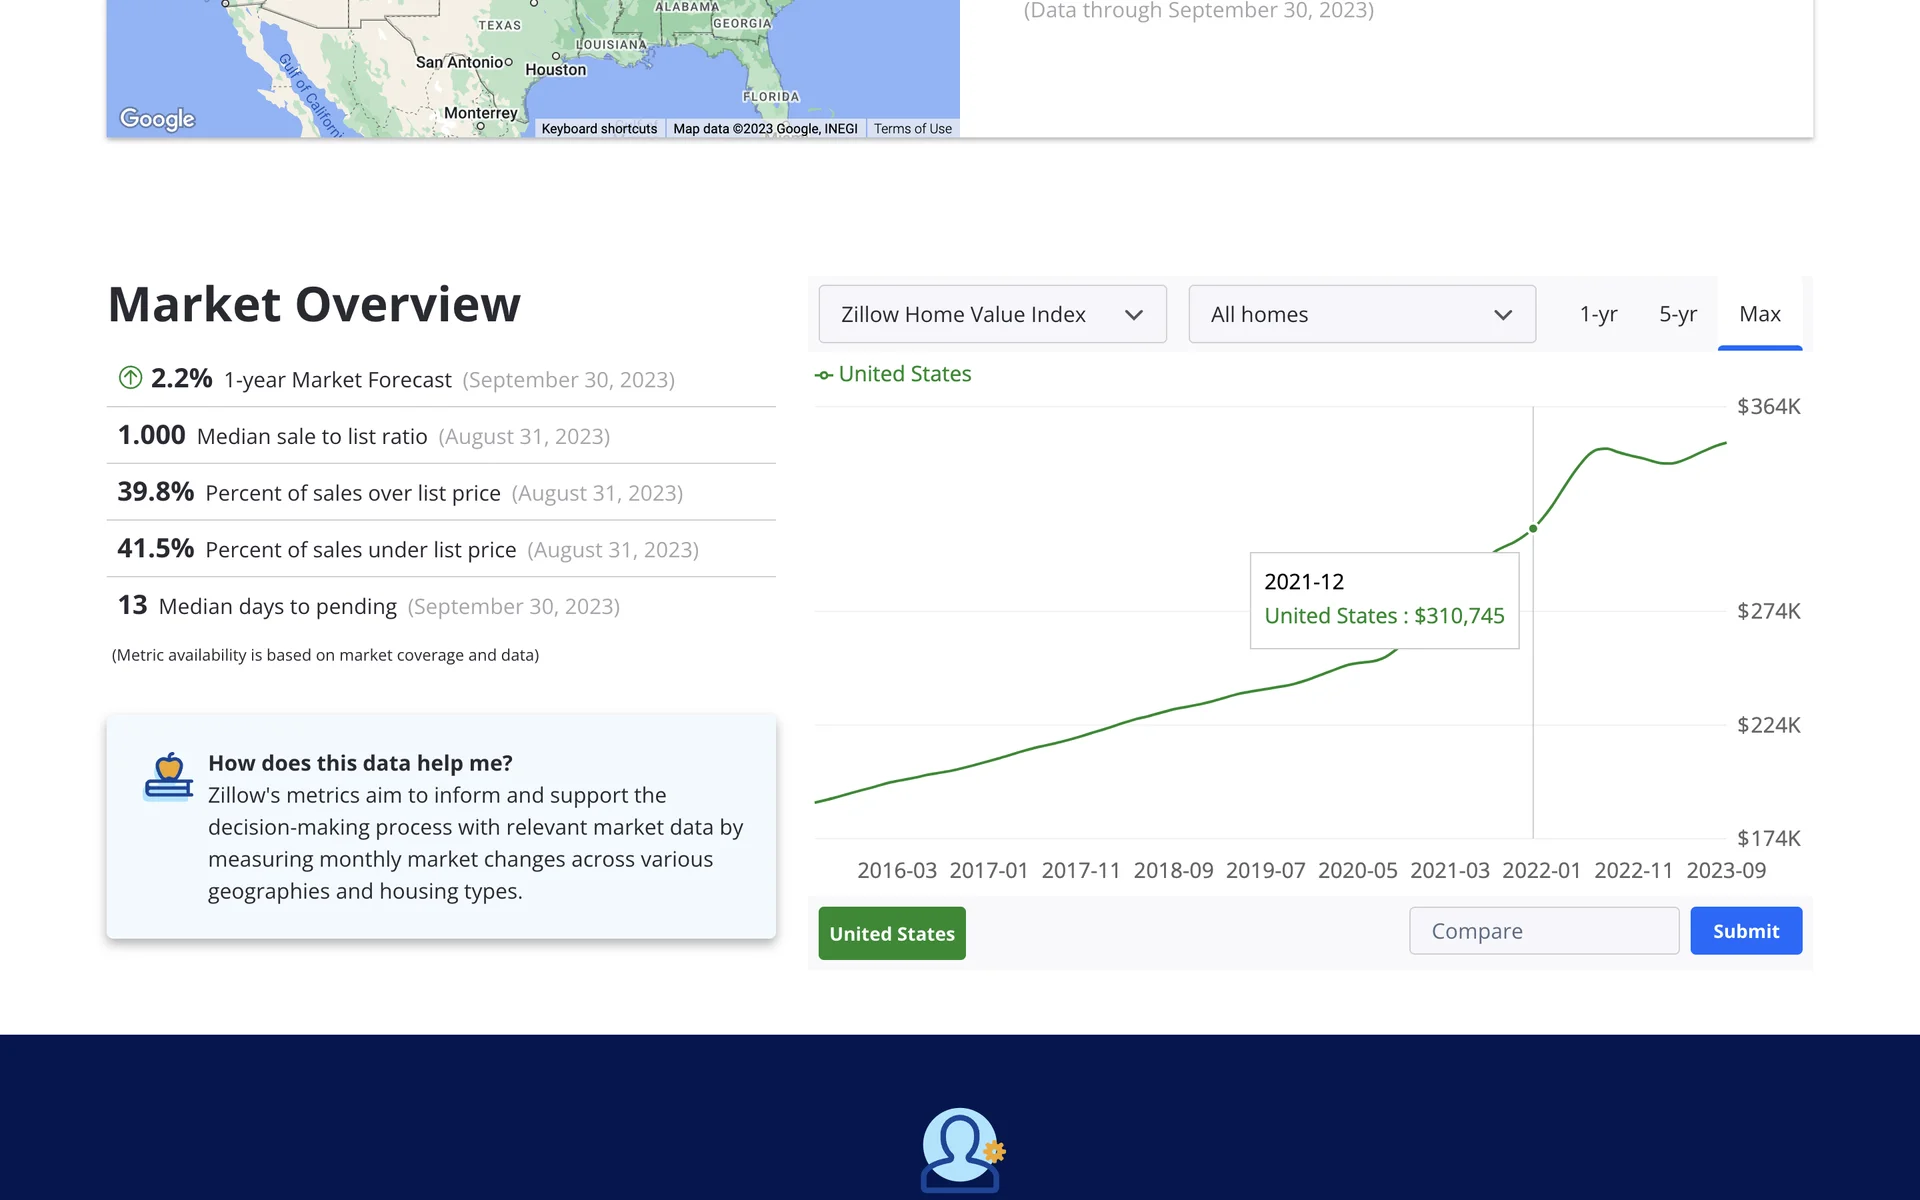Click the 2023-09 x-axis label
This screenshot has height=1200, width=1920.
tap(1726, 870)
